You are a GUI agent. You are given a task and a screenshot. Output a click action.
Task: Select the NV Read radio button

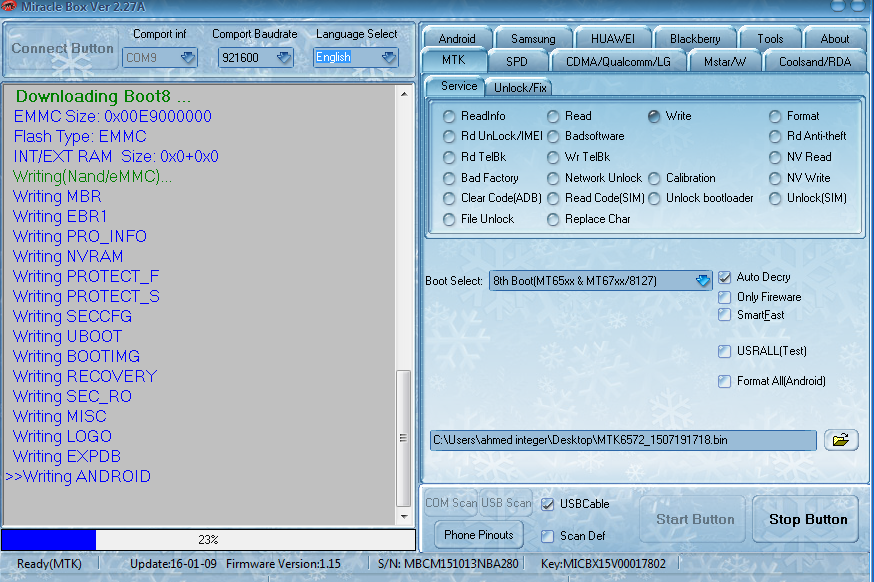click(x=775, y=158)
